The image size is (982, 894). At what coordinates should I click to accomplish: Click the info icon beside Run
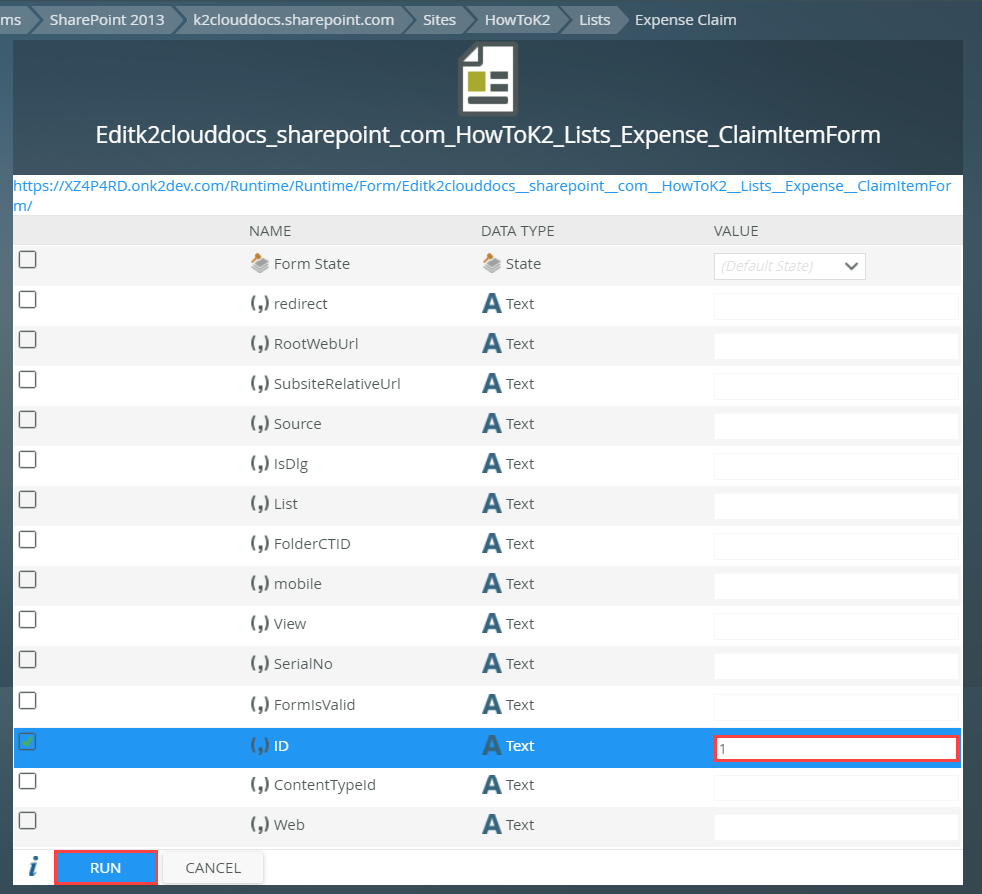[x=33, y=867]
